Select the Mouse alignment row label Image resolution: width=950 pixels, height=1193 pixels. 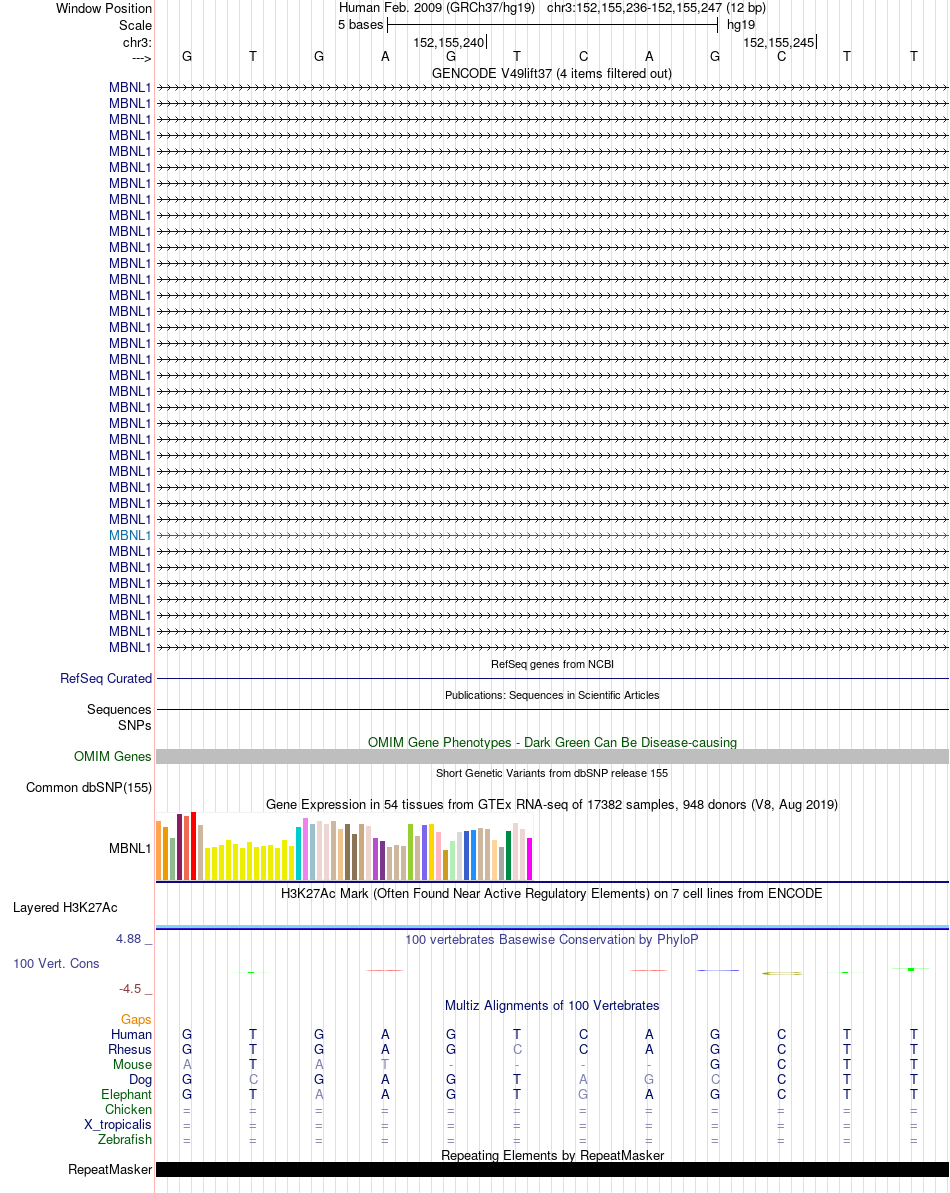pos(132,1064)
